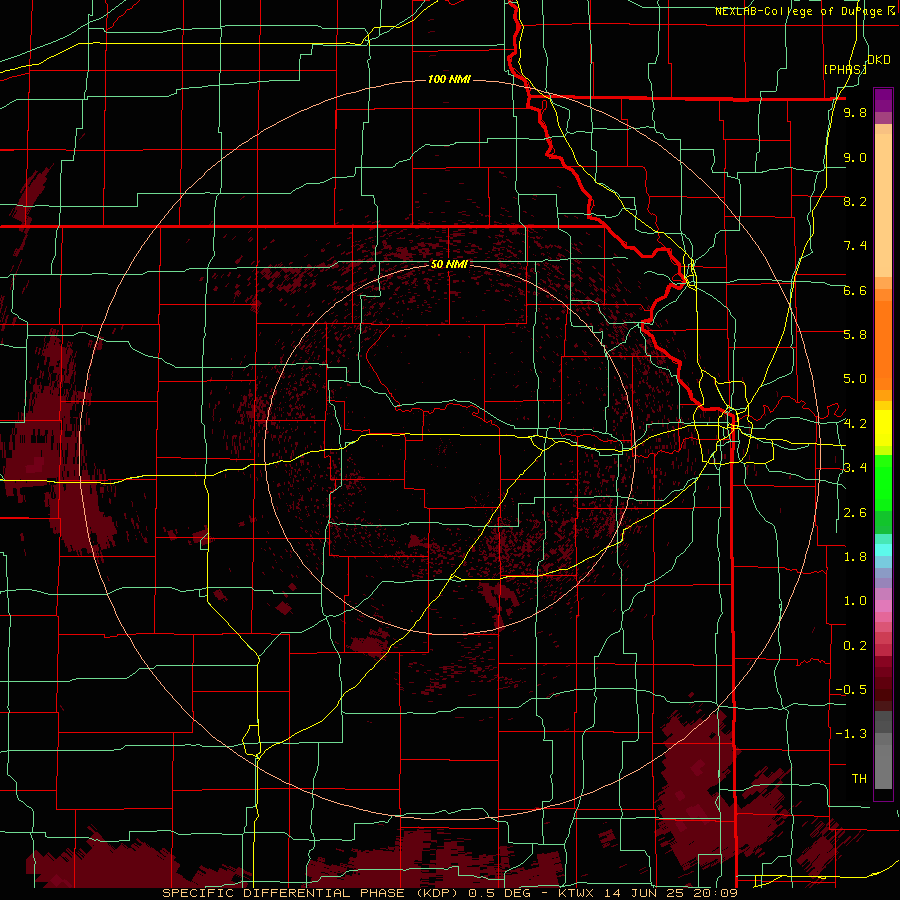Click the "6.6" color scale value
This screenshot has height=900, width=900.
click(855, 290)
